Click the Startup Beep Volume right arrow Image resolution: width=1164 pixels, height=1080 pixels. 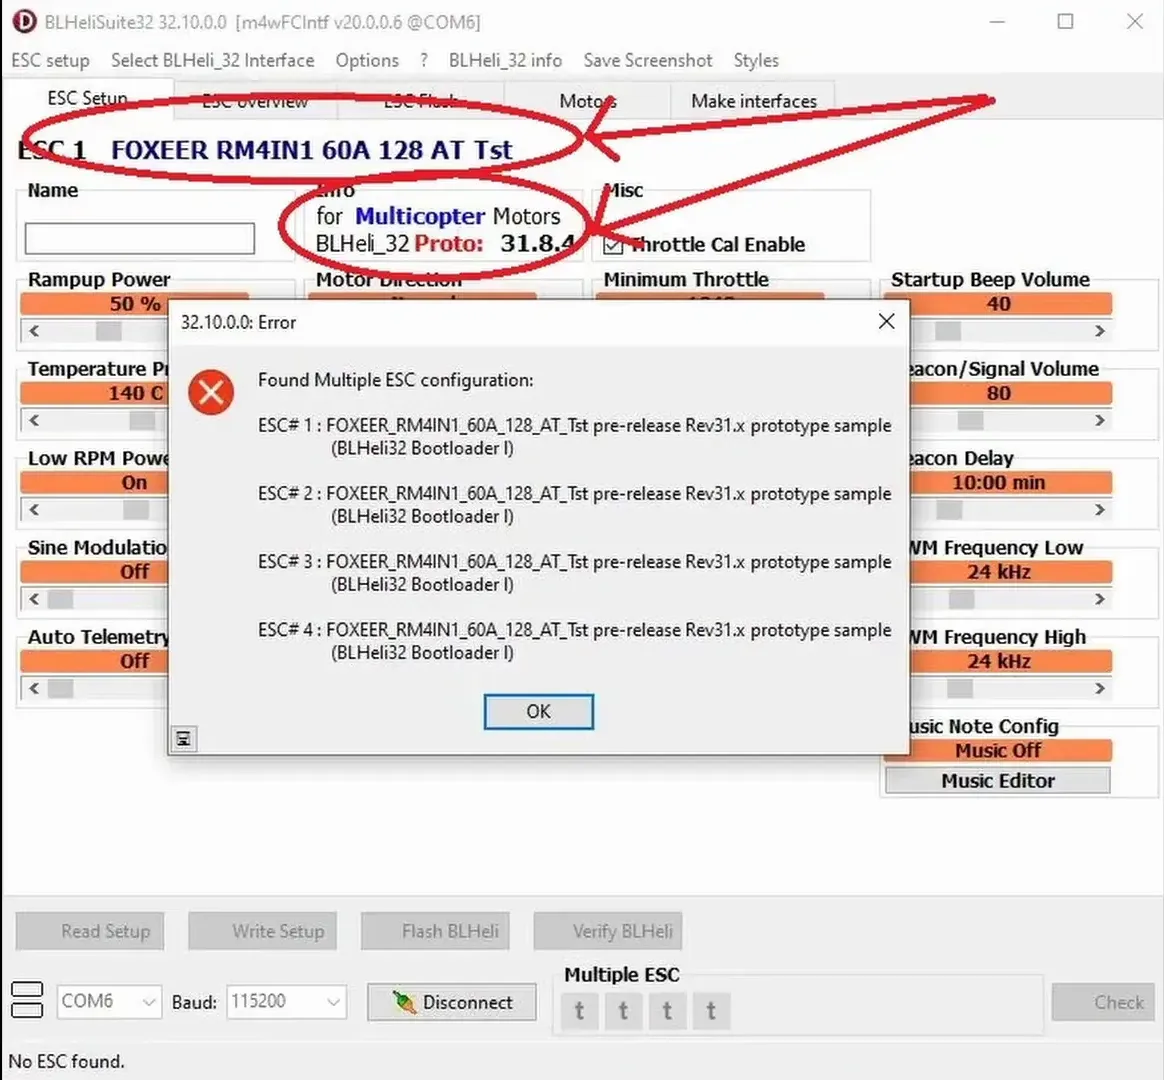coord(1100,331)
